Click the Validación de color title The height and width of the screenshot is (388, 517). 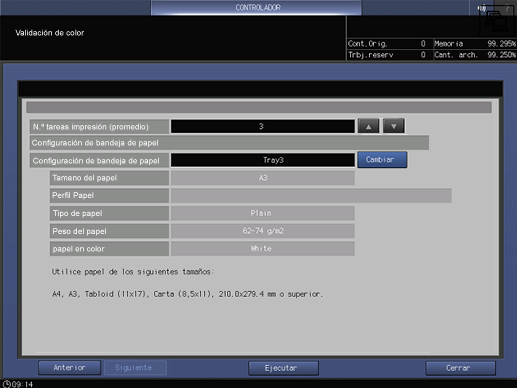[x=50, y=33]
